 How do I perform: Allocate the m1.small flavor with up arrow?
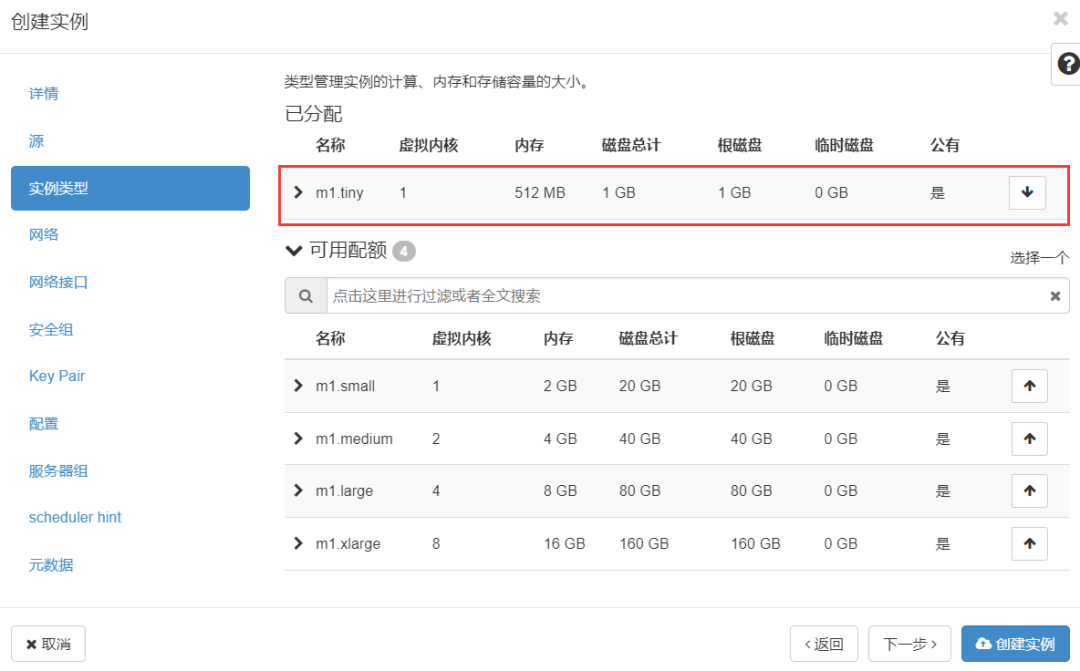click(1029, 386)
